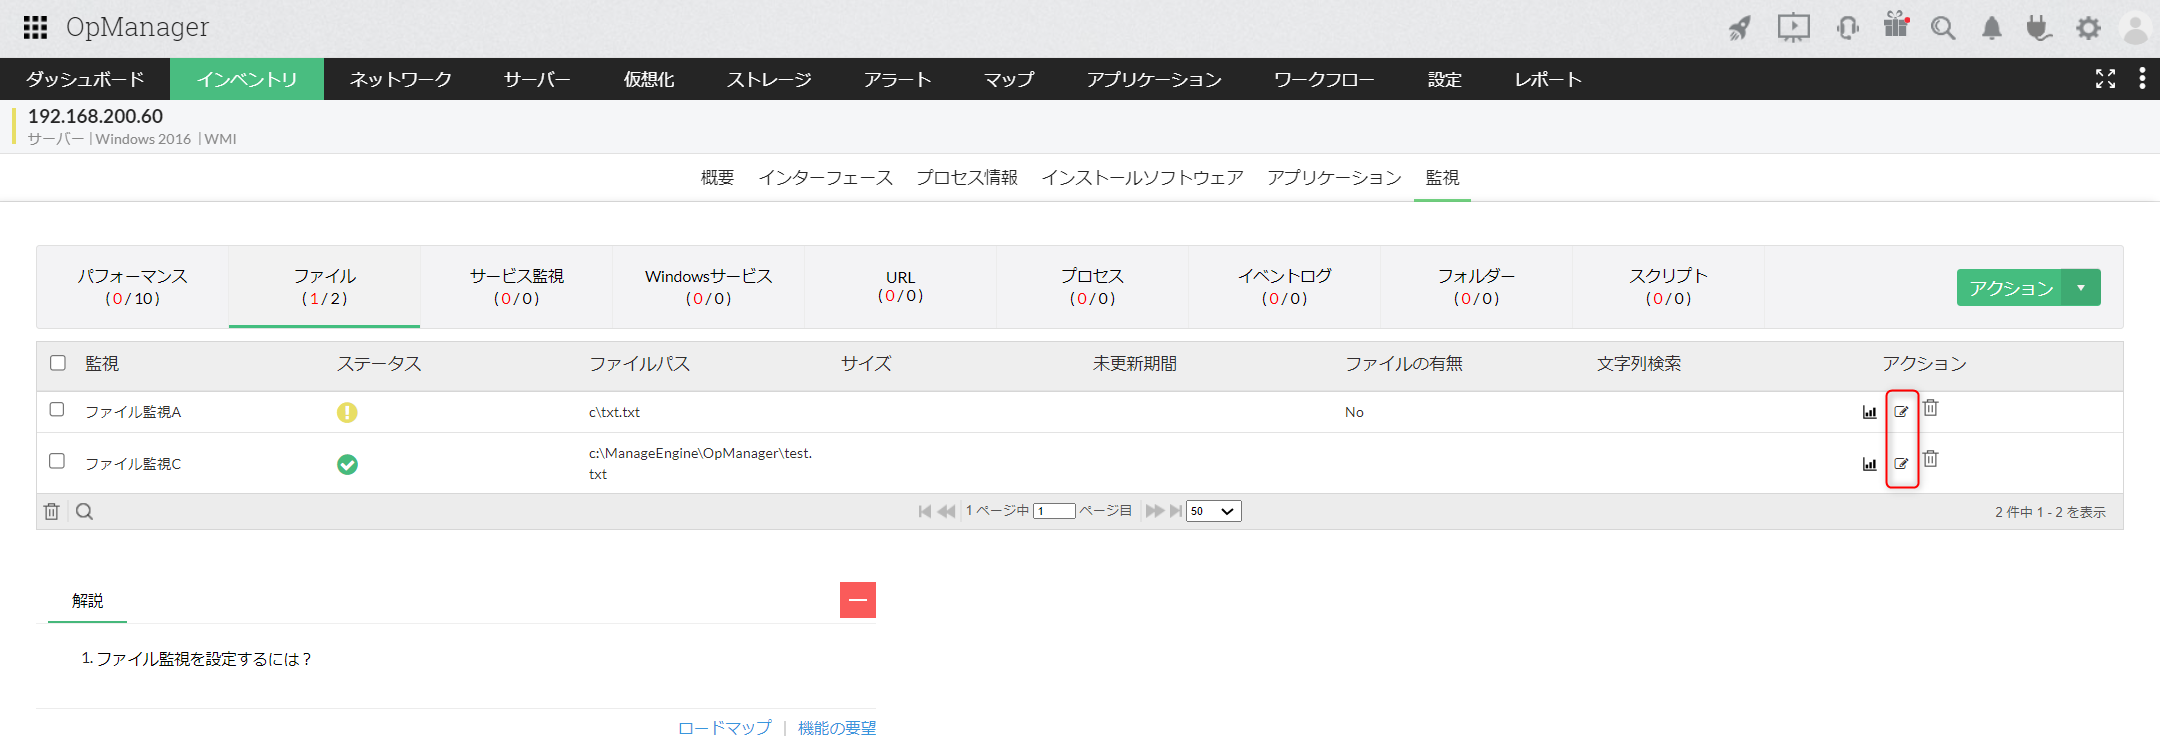Open the ロードマップ link
Screen dimensions: 2160x753
725,728
